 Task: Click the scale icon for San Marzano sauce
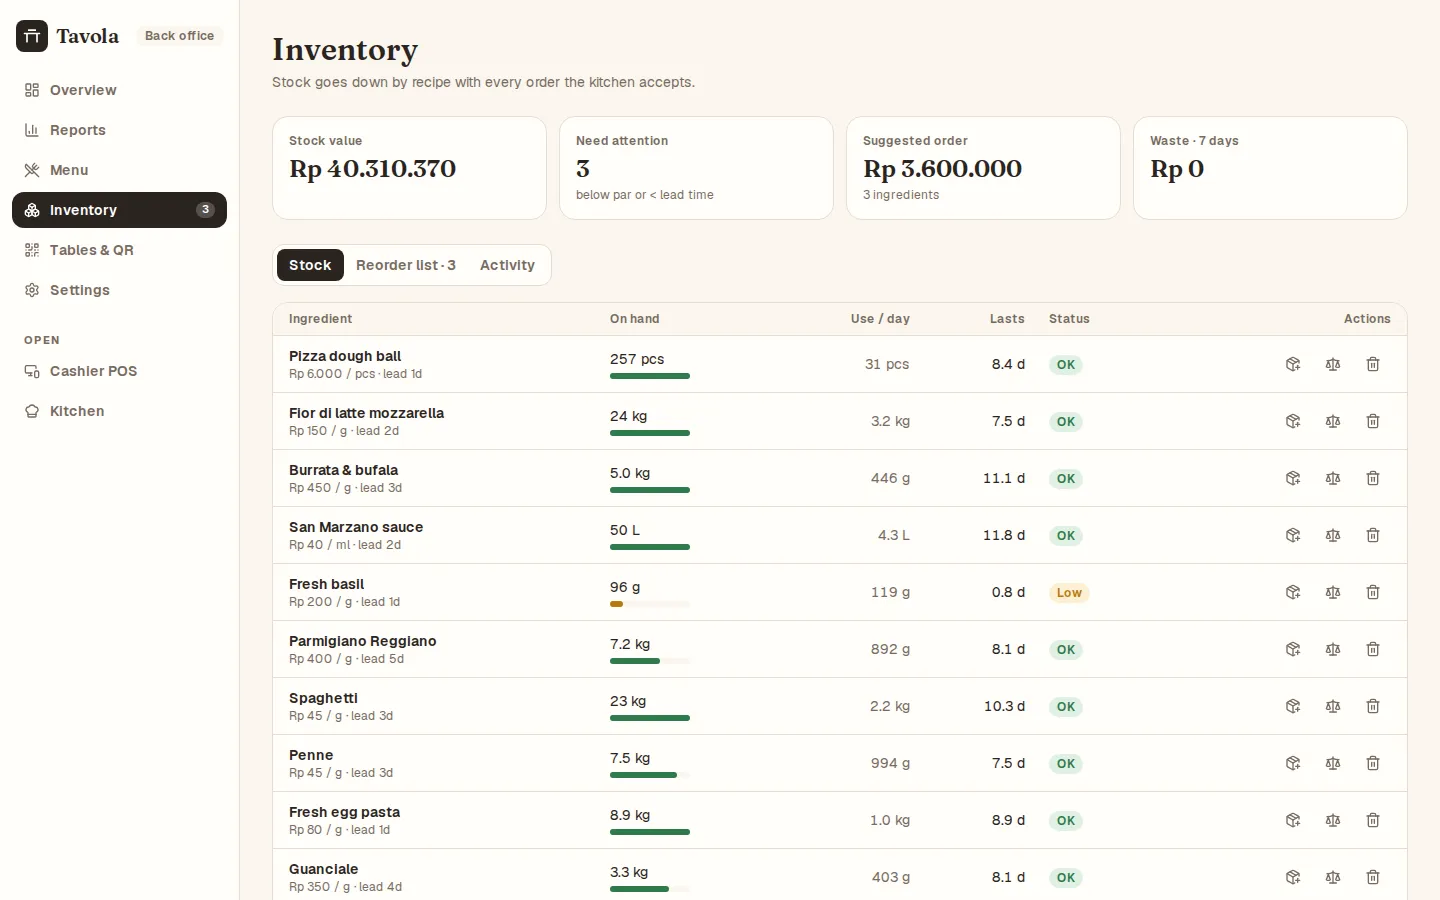[1333, 535]
